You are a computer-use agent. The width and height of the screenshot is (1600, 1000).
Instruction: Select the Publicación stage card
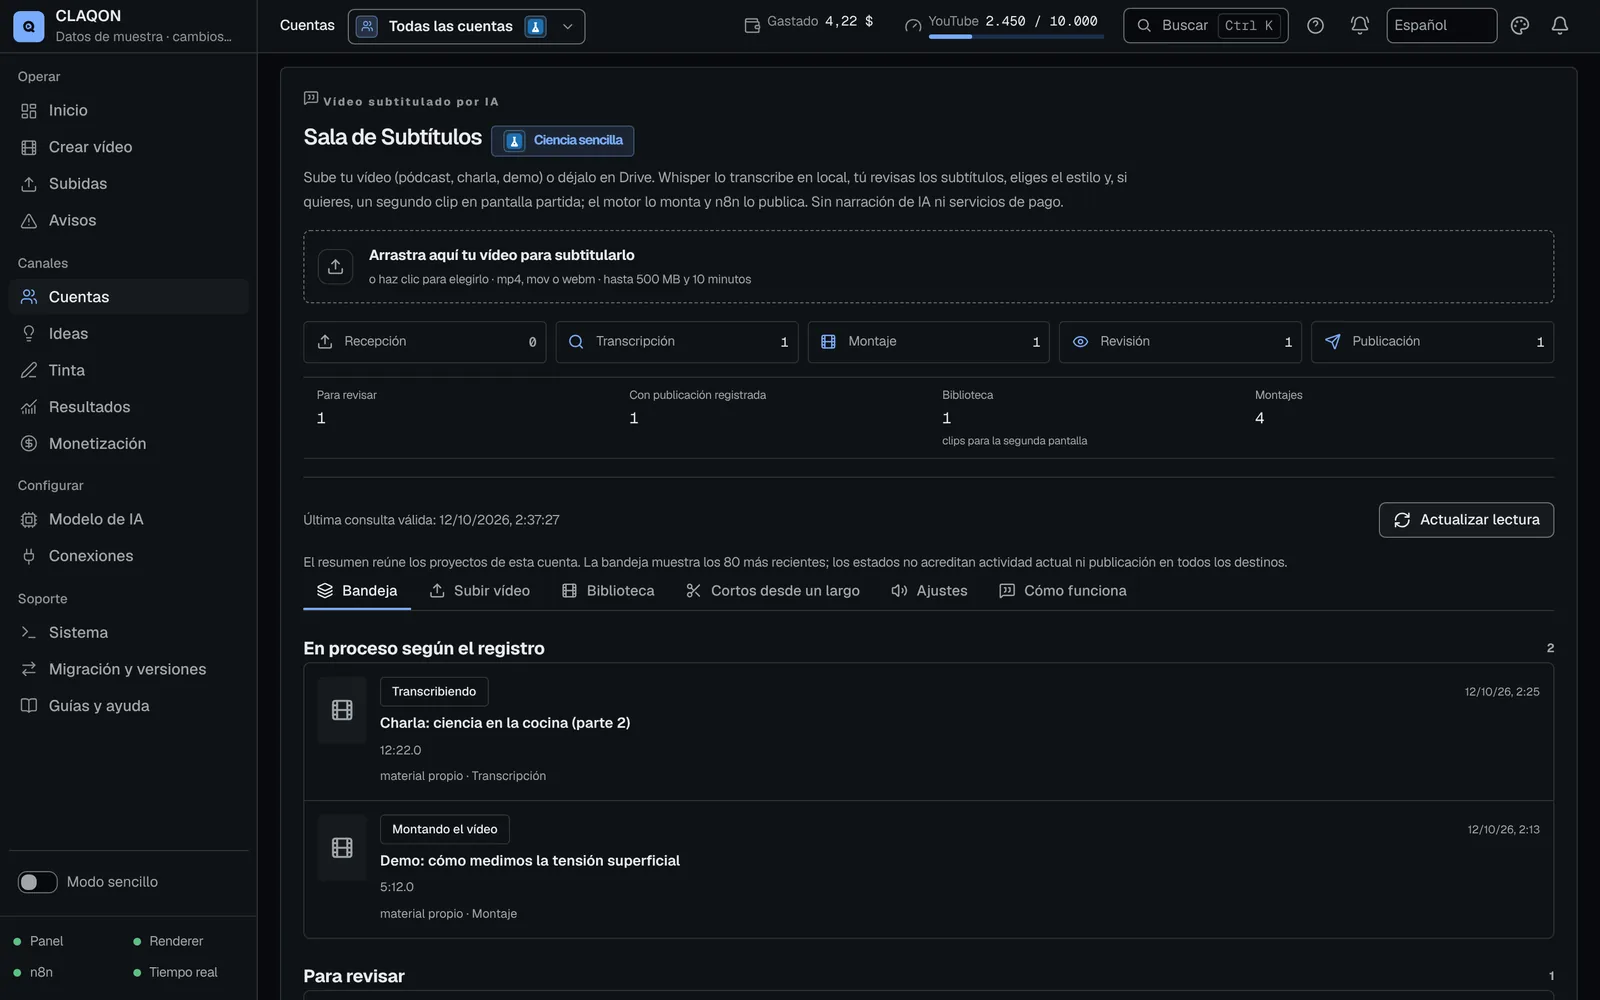coord(1433,342)
